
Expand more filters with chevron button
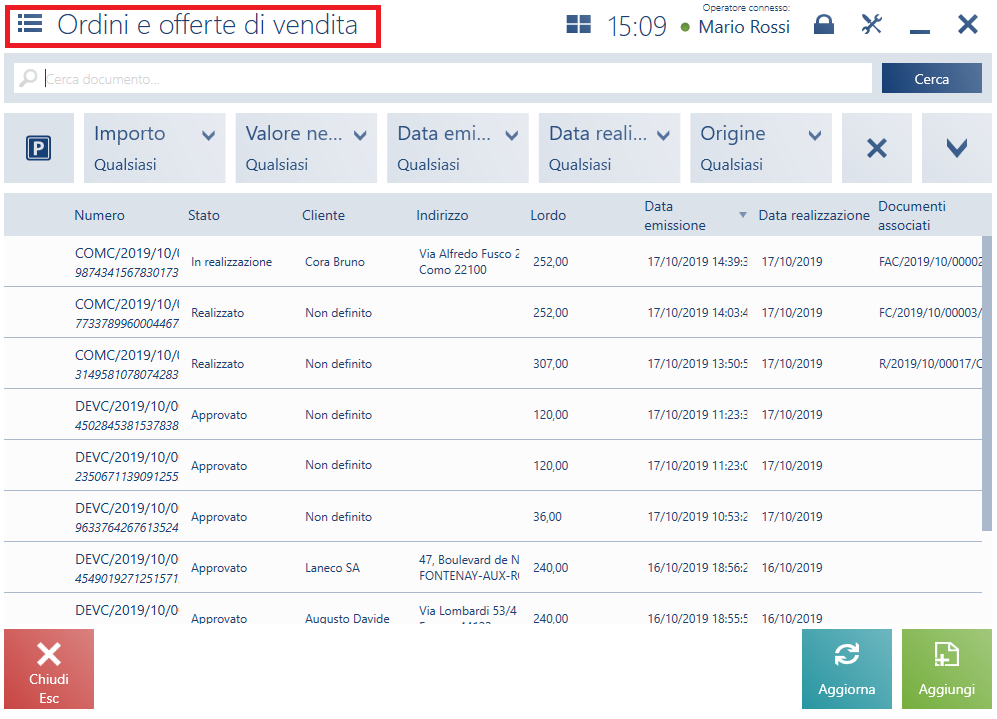(956, 148)
